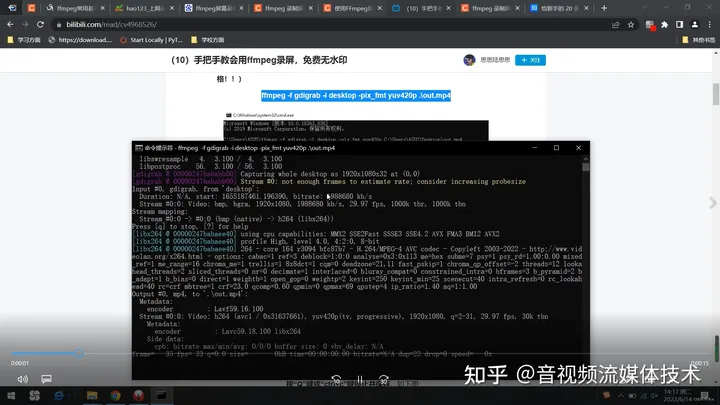Share this page from the address bar
This screenshot has width=720, height=405.
[615, 25]
